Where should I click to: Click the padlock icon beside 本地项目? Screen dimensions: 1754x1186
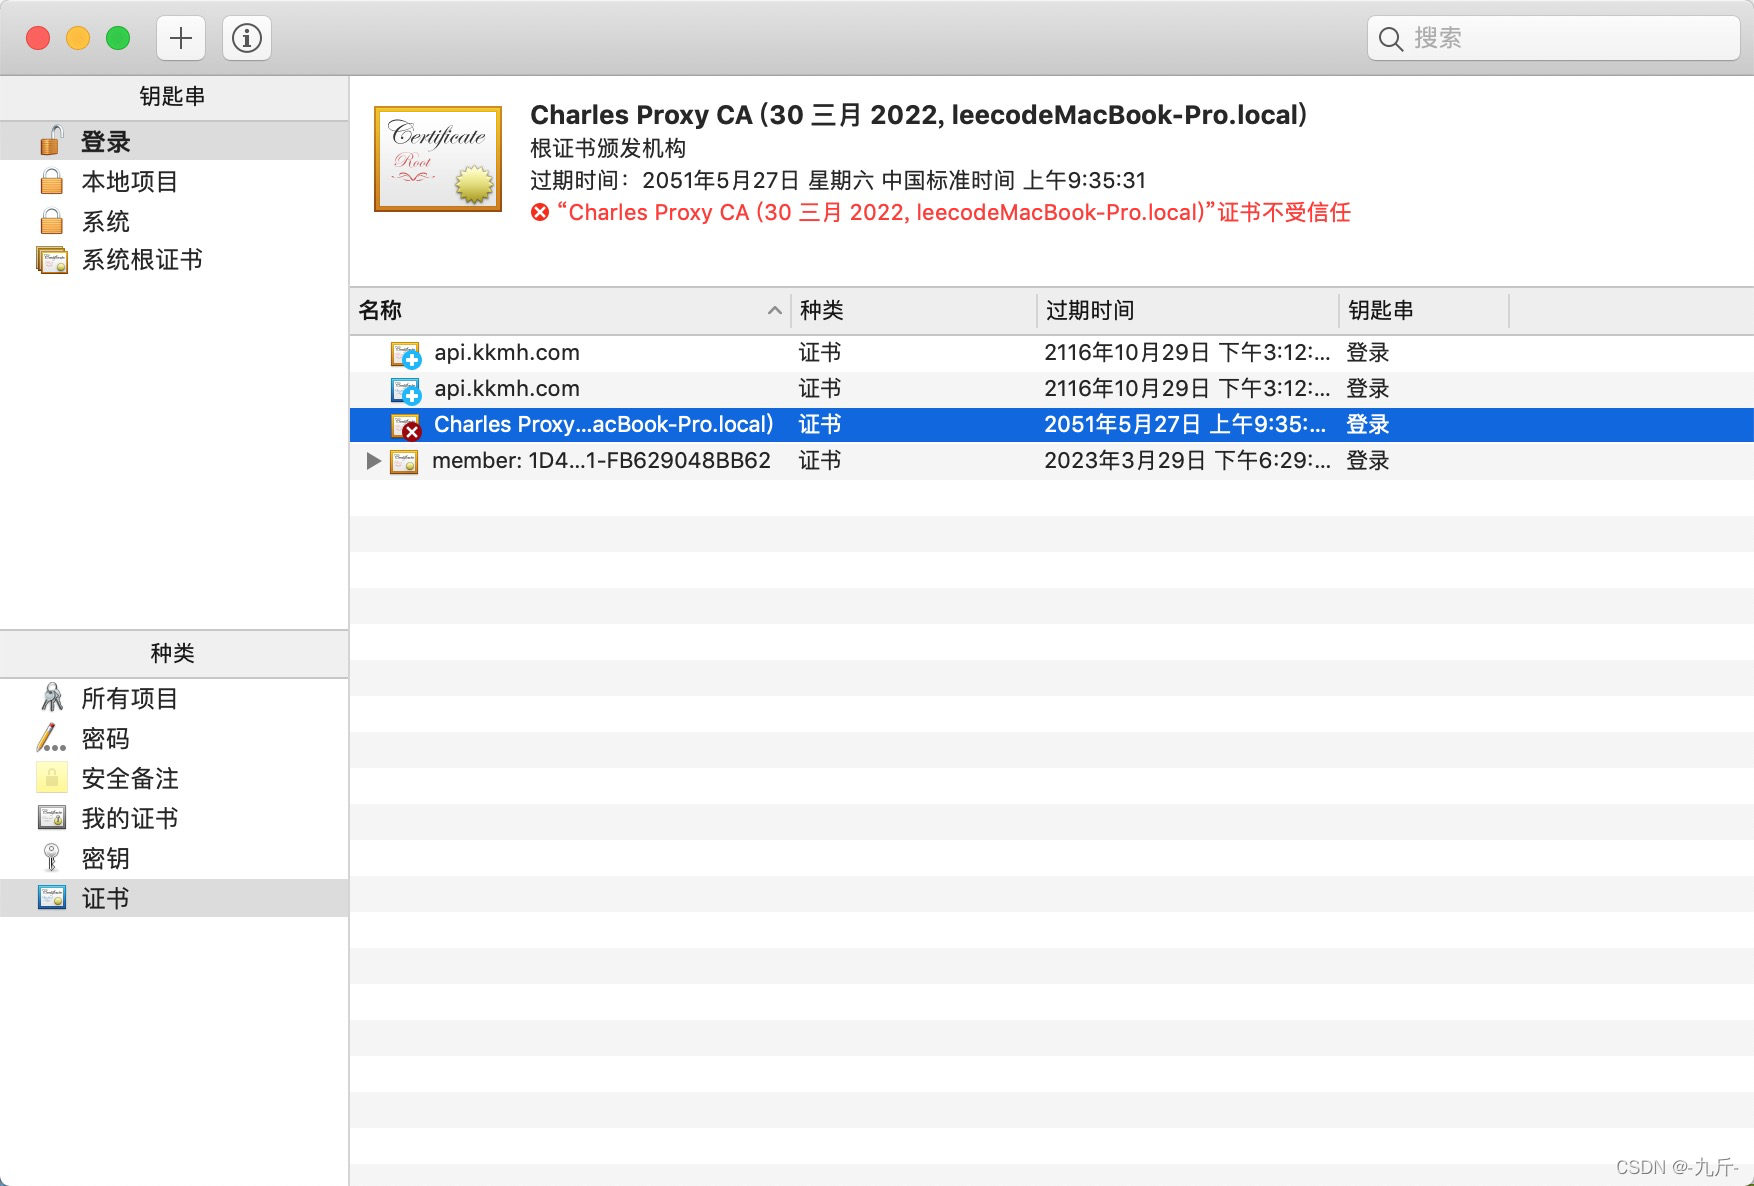pyautogui.click(x=52, y=181)
